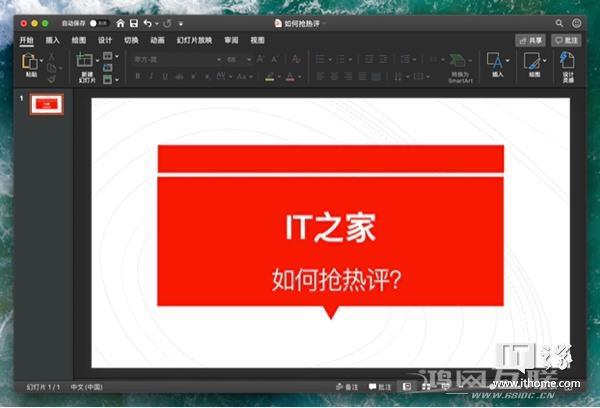Open the 审阅 (Review) ribbon tab

coord(231,40)
